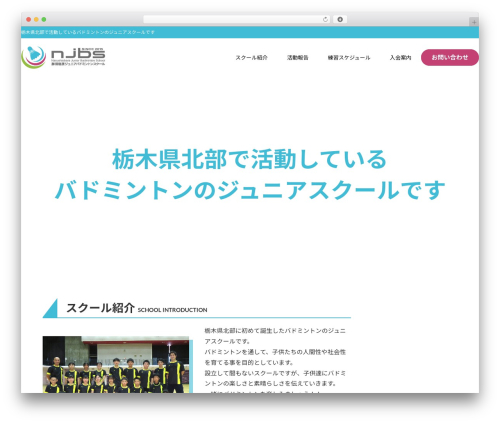The height and width of the screenshot is (423, 500).
Task: Open the 練習スケジュール menu item
Action: click(x=349, y=58)
